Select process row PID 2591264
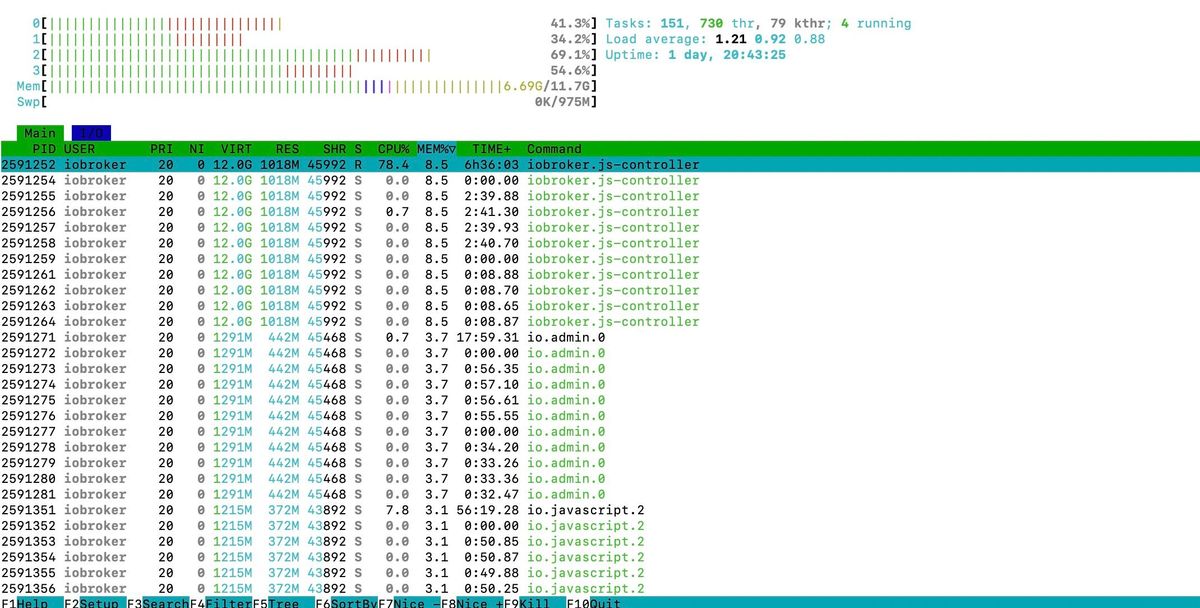1200x608 pixels. click(600, 322)
